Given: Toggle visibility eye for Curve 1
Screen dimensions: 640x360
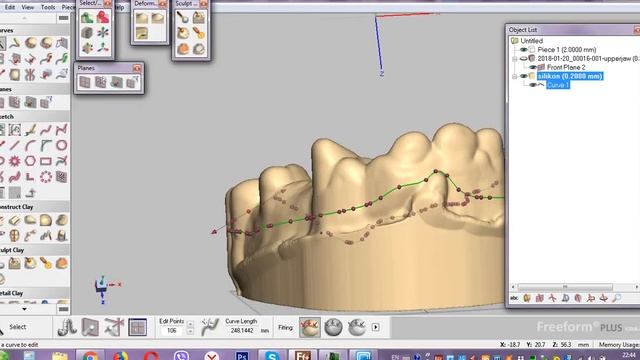Looking at the screenshot, I should coord(533,85).
